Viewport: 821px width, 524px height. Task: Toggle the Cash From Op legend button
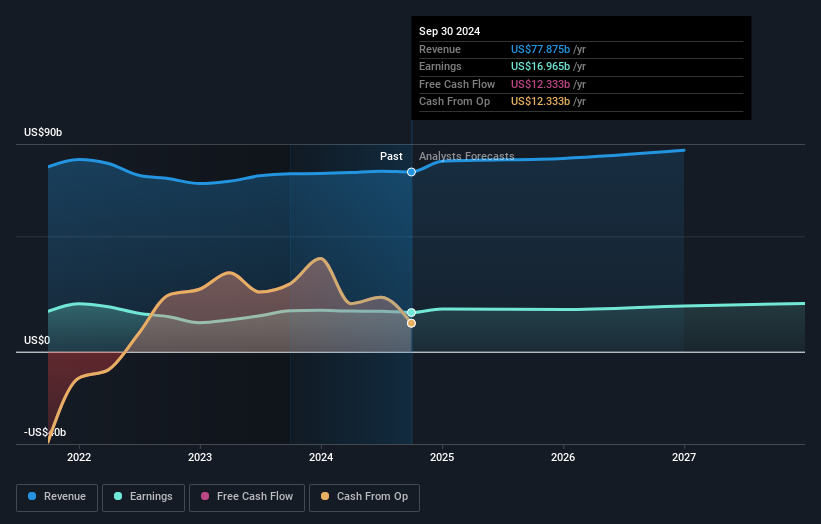point(364,497)
